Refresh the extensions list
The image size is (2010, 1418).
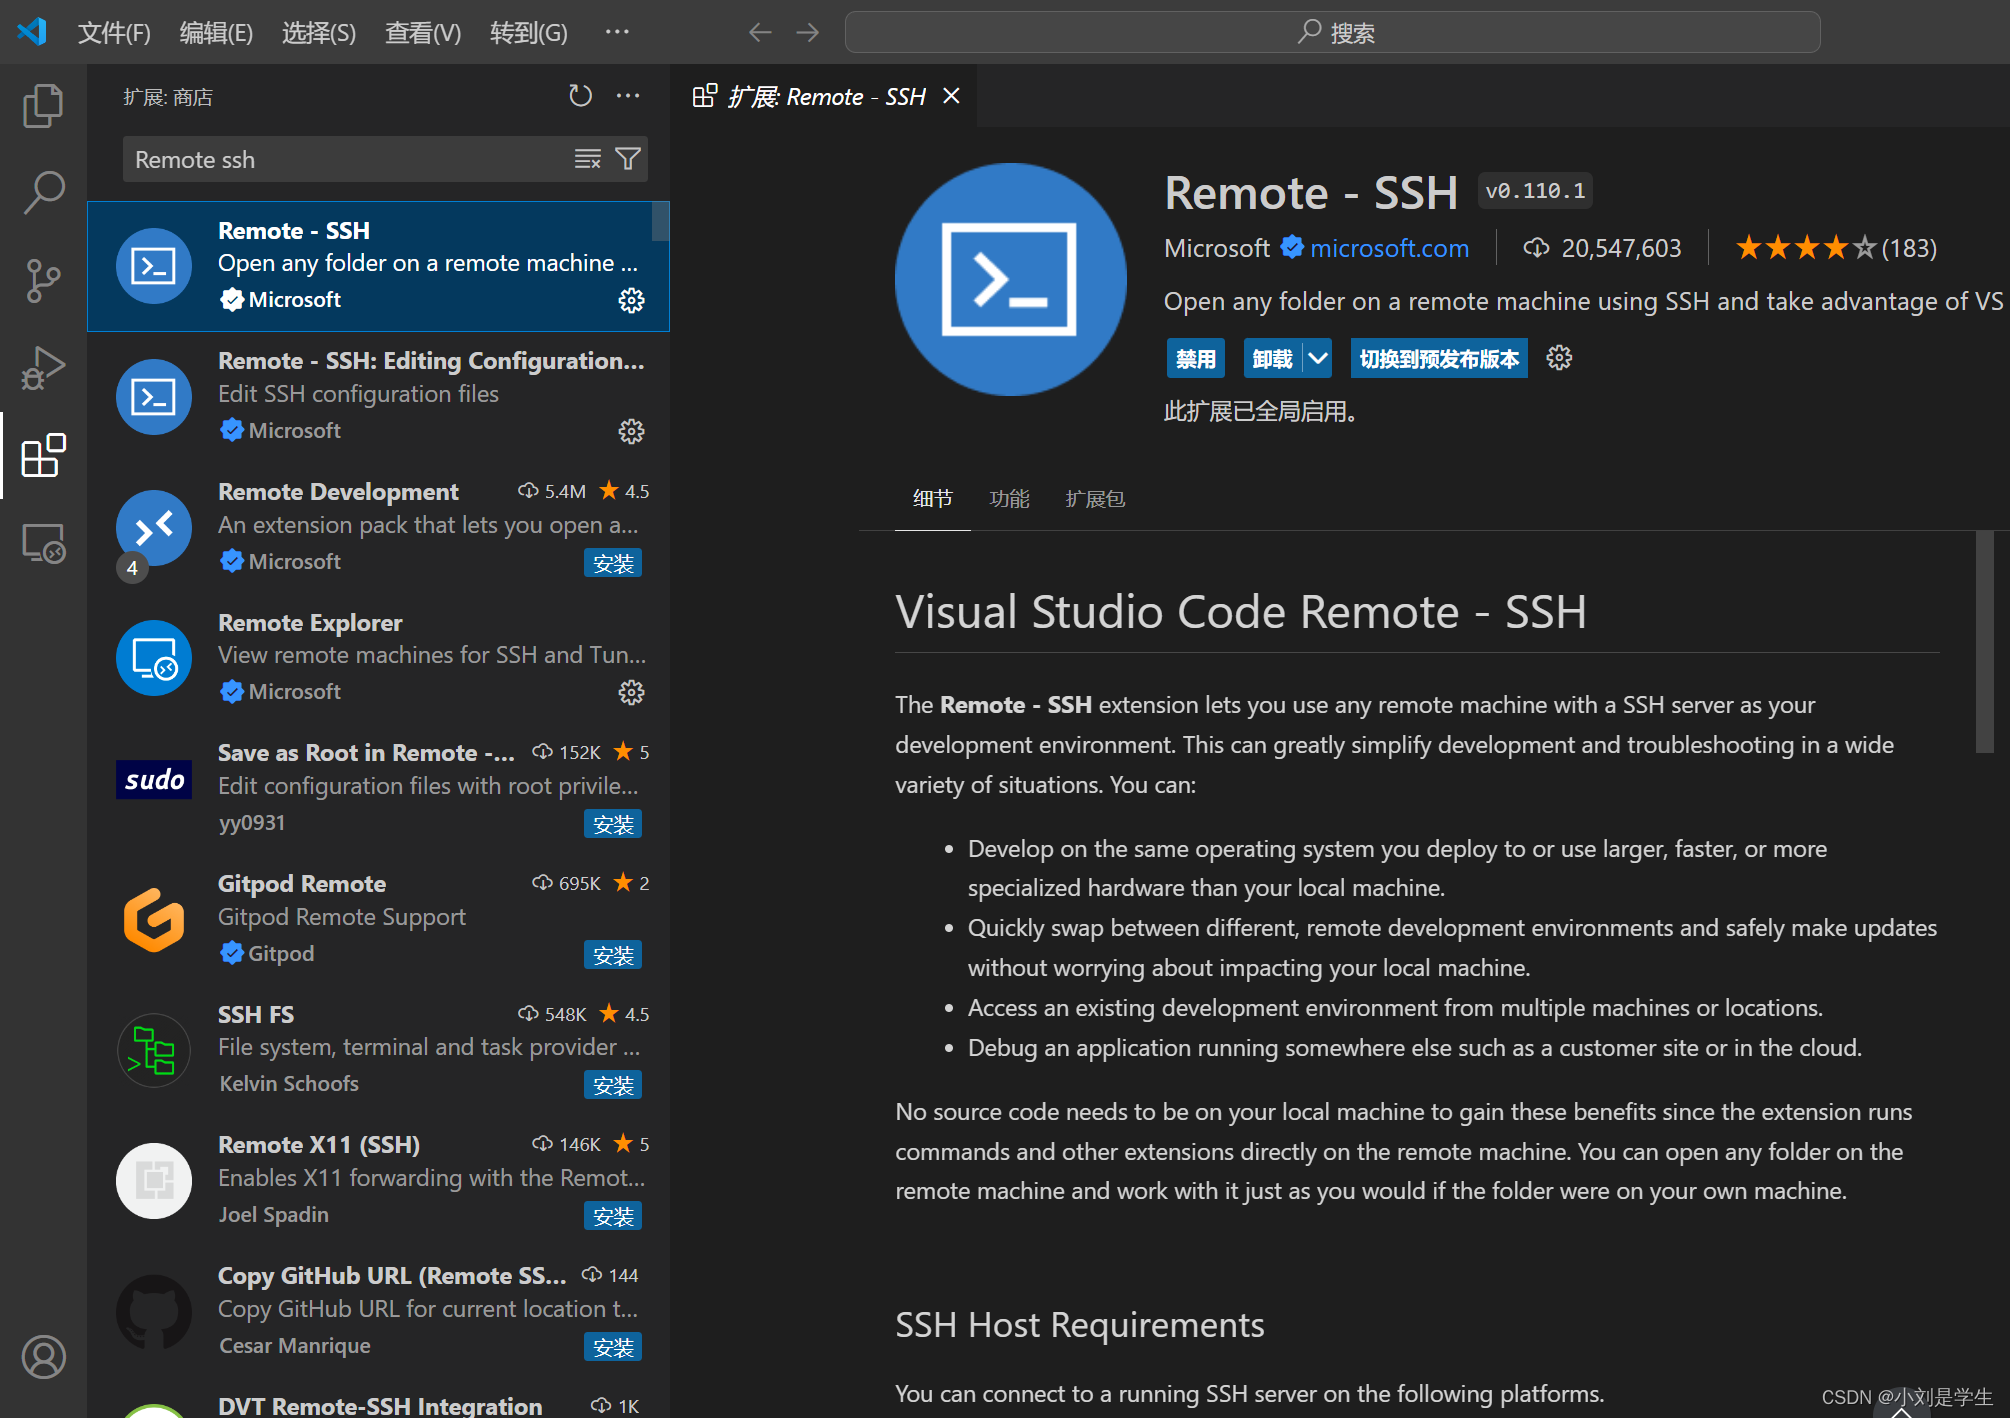click(x=580, y=95)
